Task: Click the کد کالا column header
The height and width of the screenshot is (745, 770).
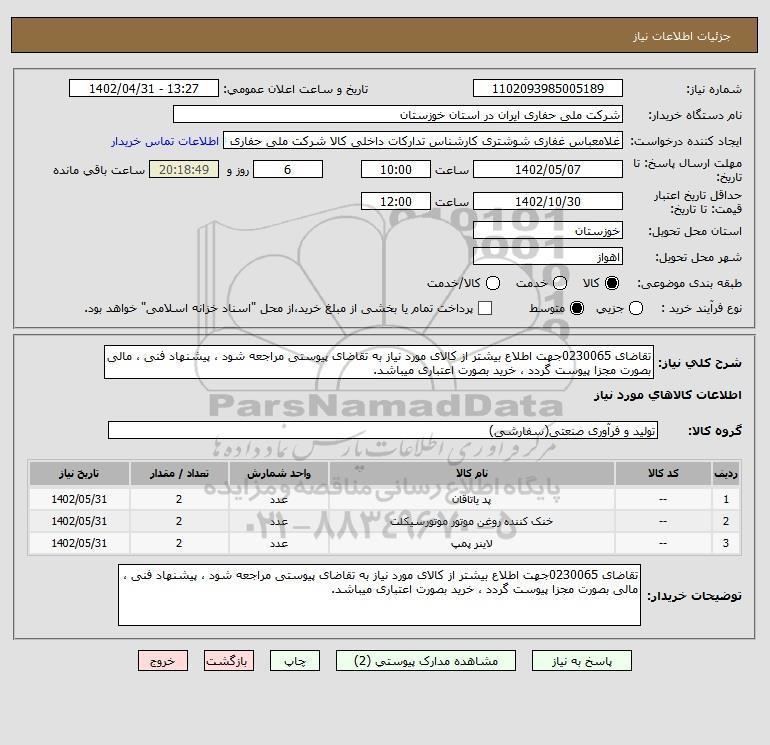Action: click(663, 473)
